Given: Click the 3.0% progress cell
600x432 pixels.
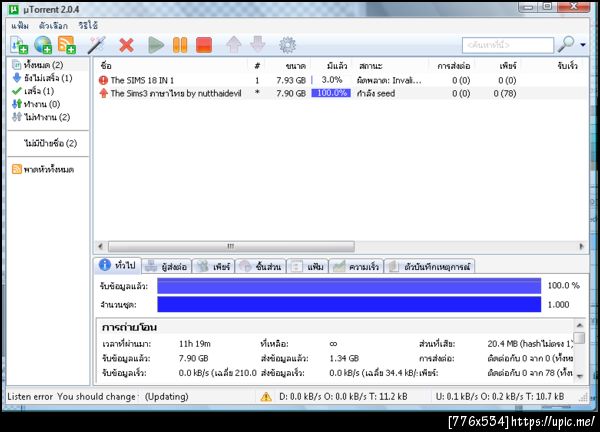Looking at the screenshot, I should pyautogui.click(x=331, y=80).
